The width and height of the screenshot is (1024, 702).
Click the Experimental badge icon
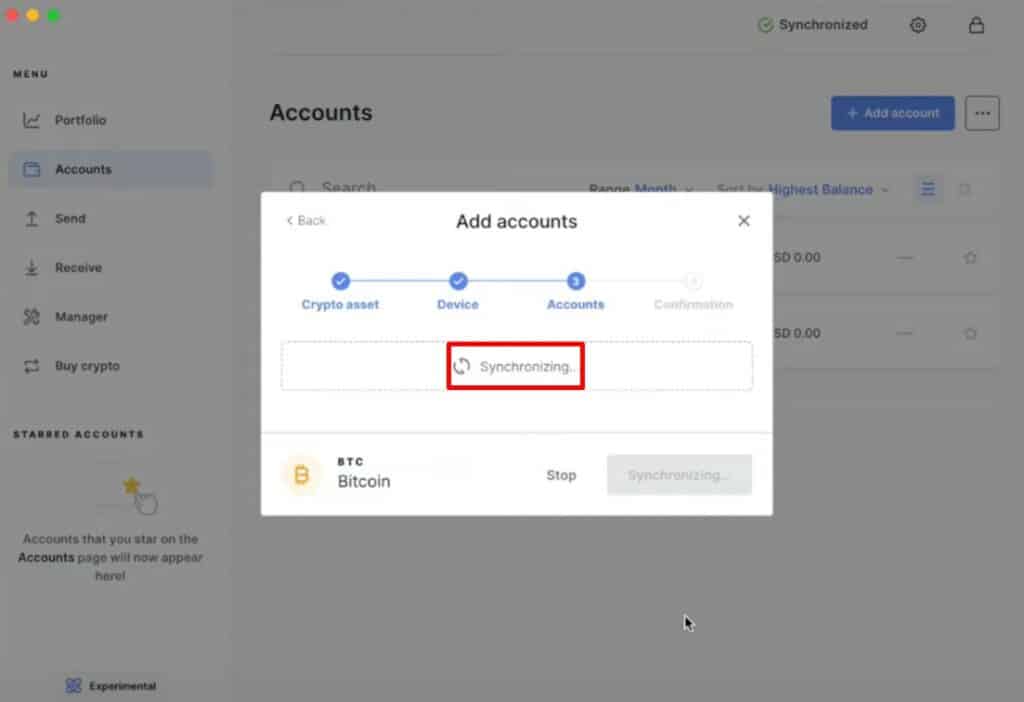pyautogui.click(x=73, y=686)
